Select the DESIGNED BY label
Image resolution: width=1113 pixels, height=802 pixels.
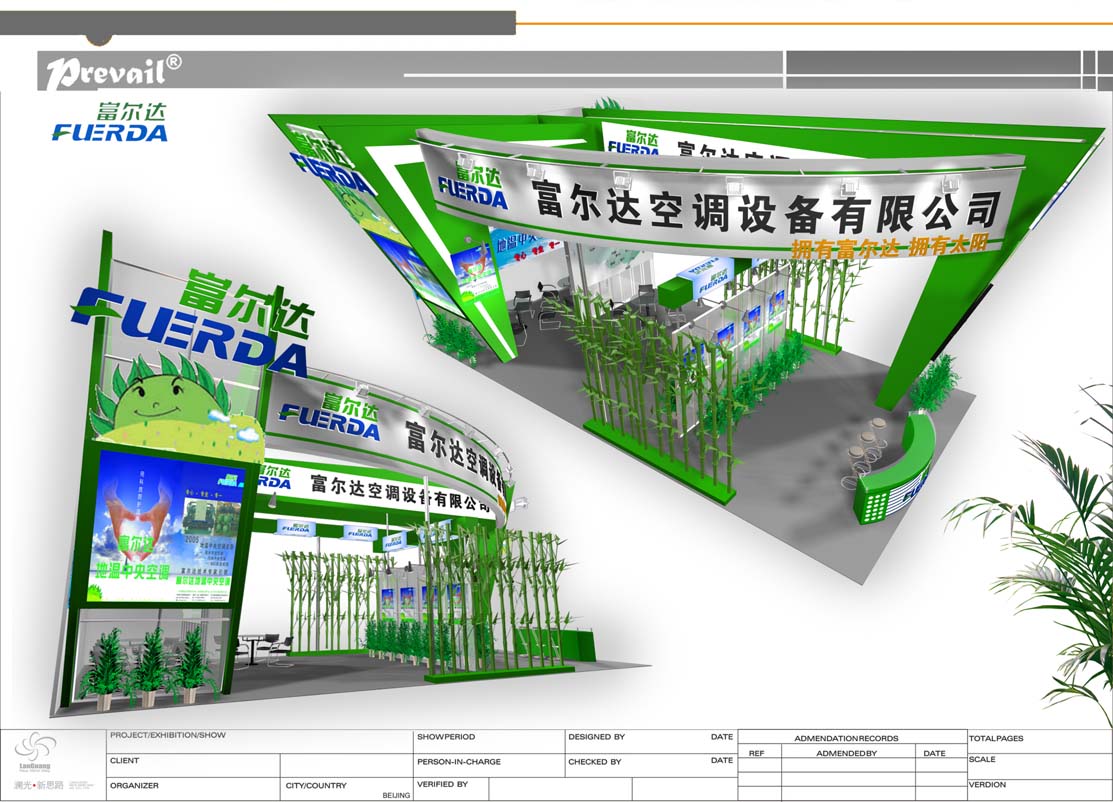tap(596, 737)
